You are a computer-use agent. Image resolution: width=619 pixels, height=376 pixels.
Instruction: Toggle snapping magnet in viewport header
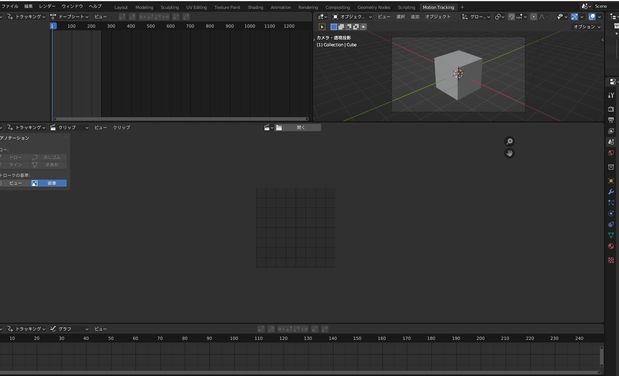click(512, 17)
